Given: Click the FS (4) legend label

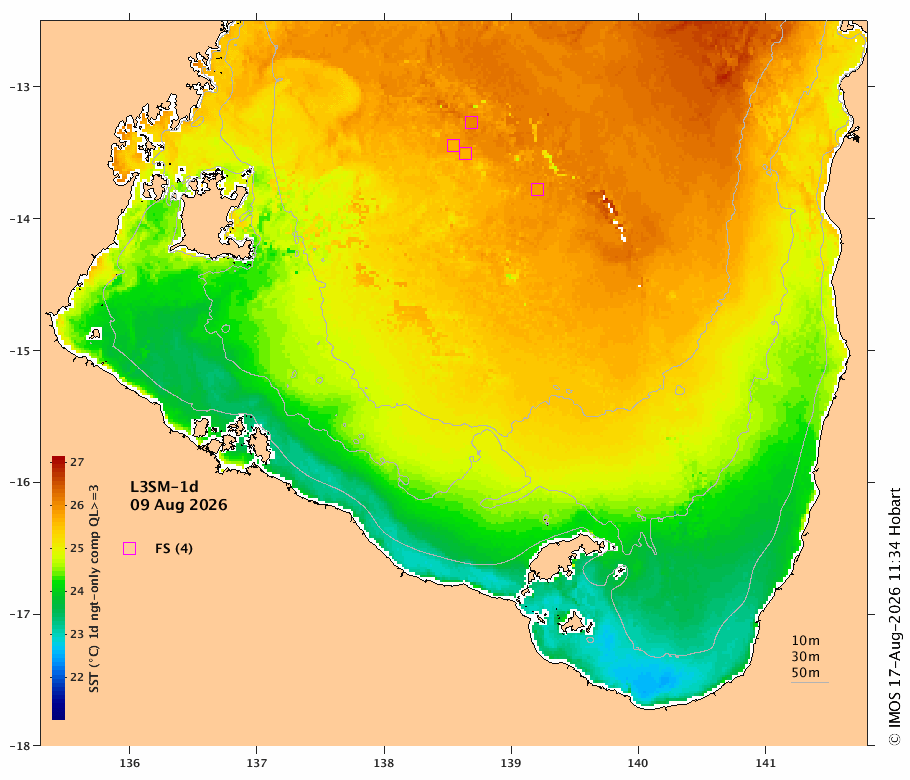Looking at the screenshot, I should click(x=174, y=548).
